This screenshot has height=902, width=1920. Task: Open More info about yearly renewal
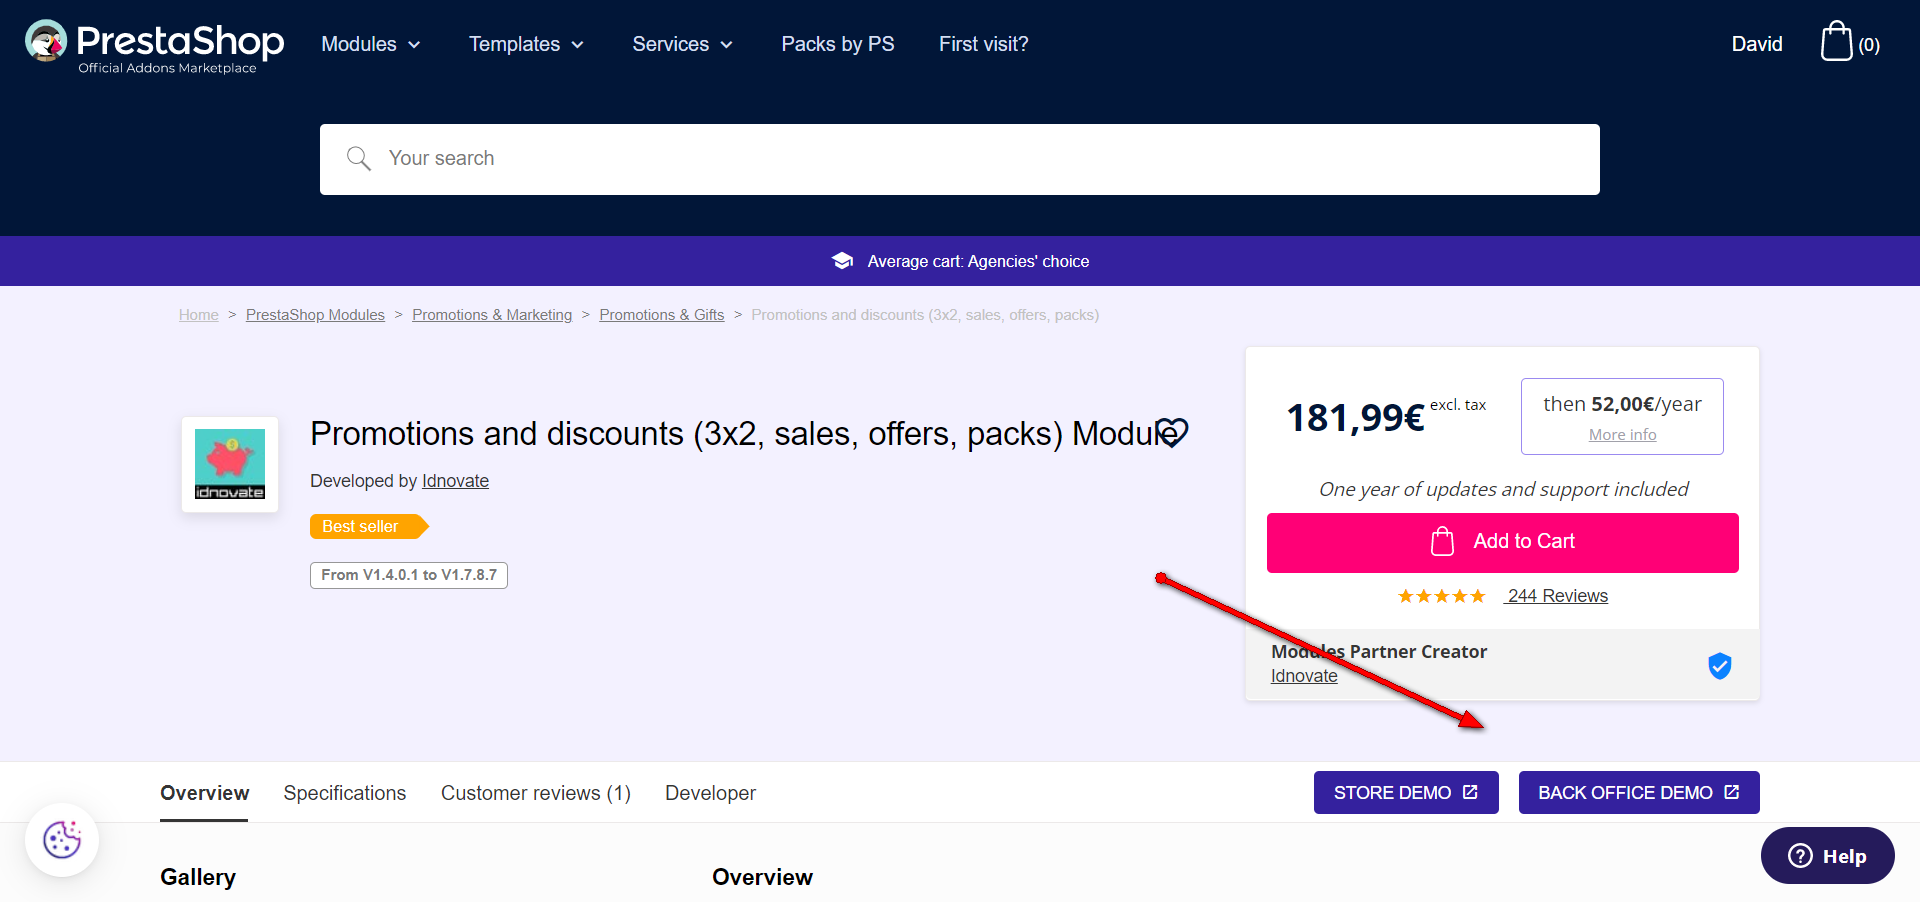1622,435
